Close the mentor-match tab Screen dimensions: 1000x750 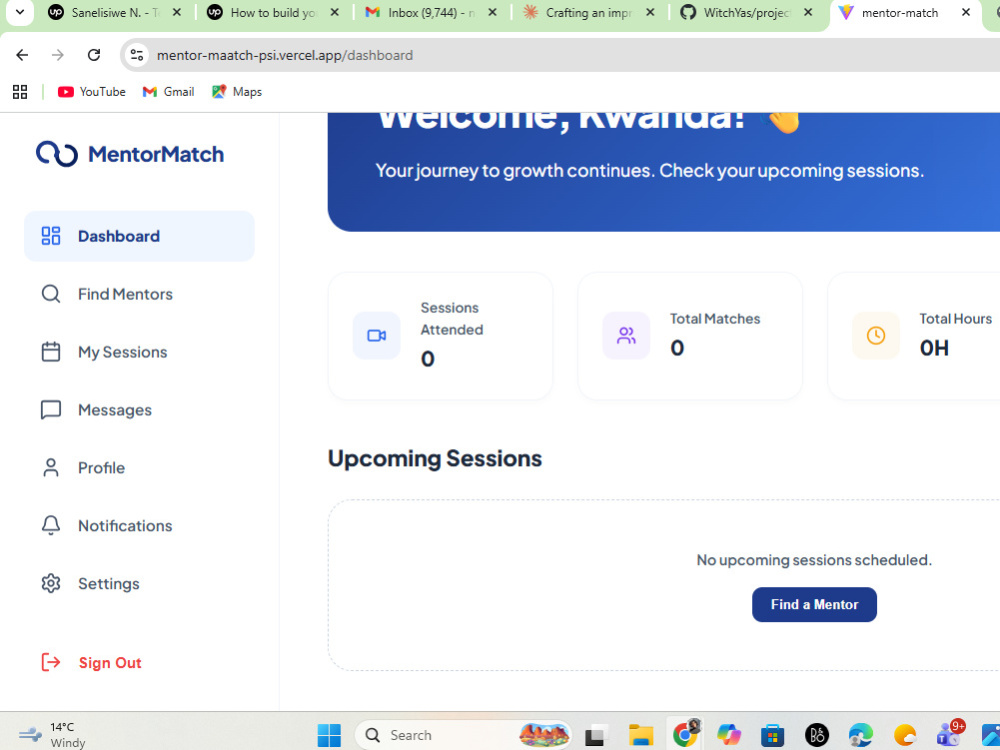click(x=966, y=12)
